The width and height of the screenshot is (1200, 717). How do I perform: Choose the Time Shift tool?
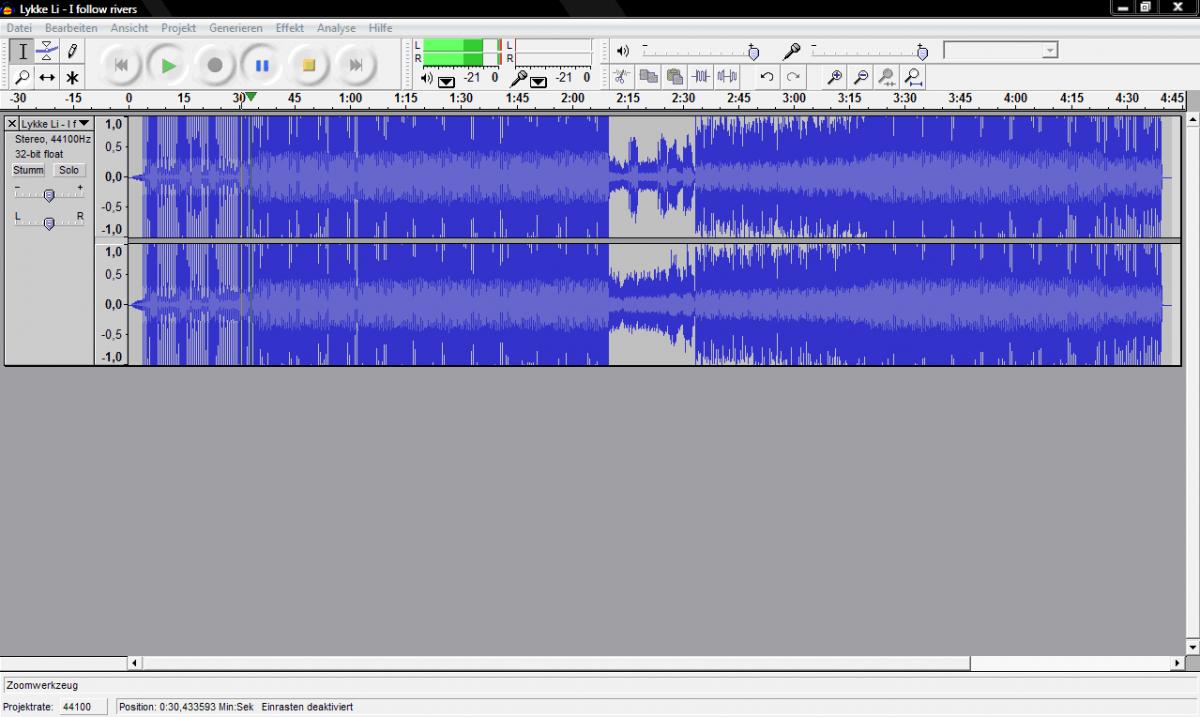tap(47, 77)
